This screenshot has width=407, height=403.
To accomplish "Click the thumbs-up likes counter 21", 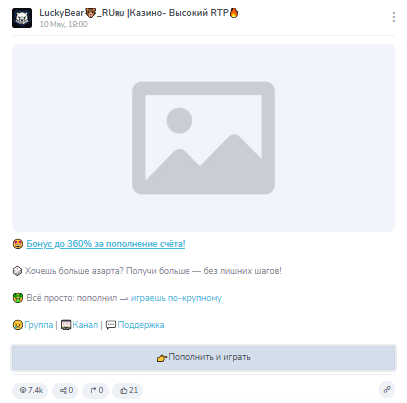I will pos(128,390).
